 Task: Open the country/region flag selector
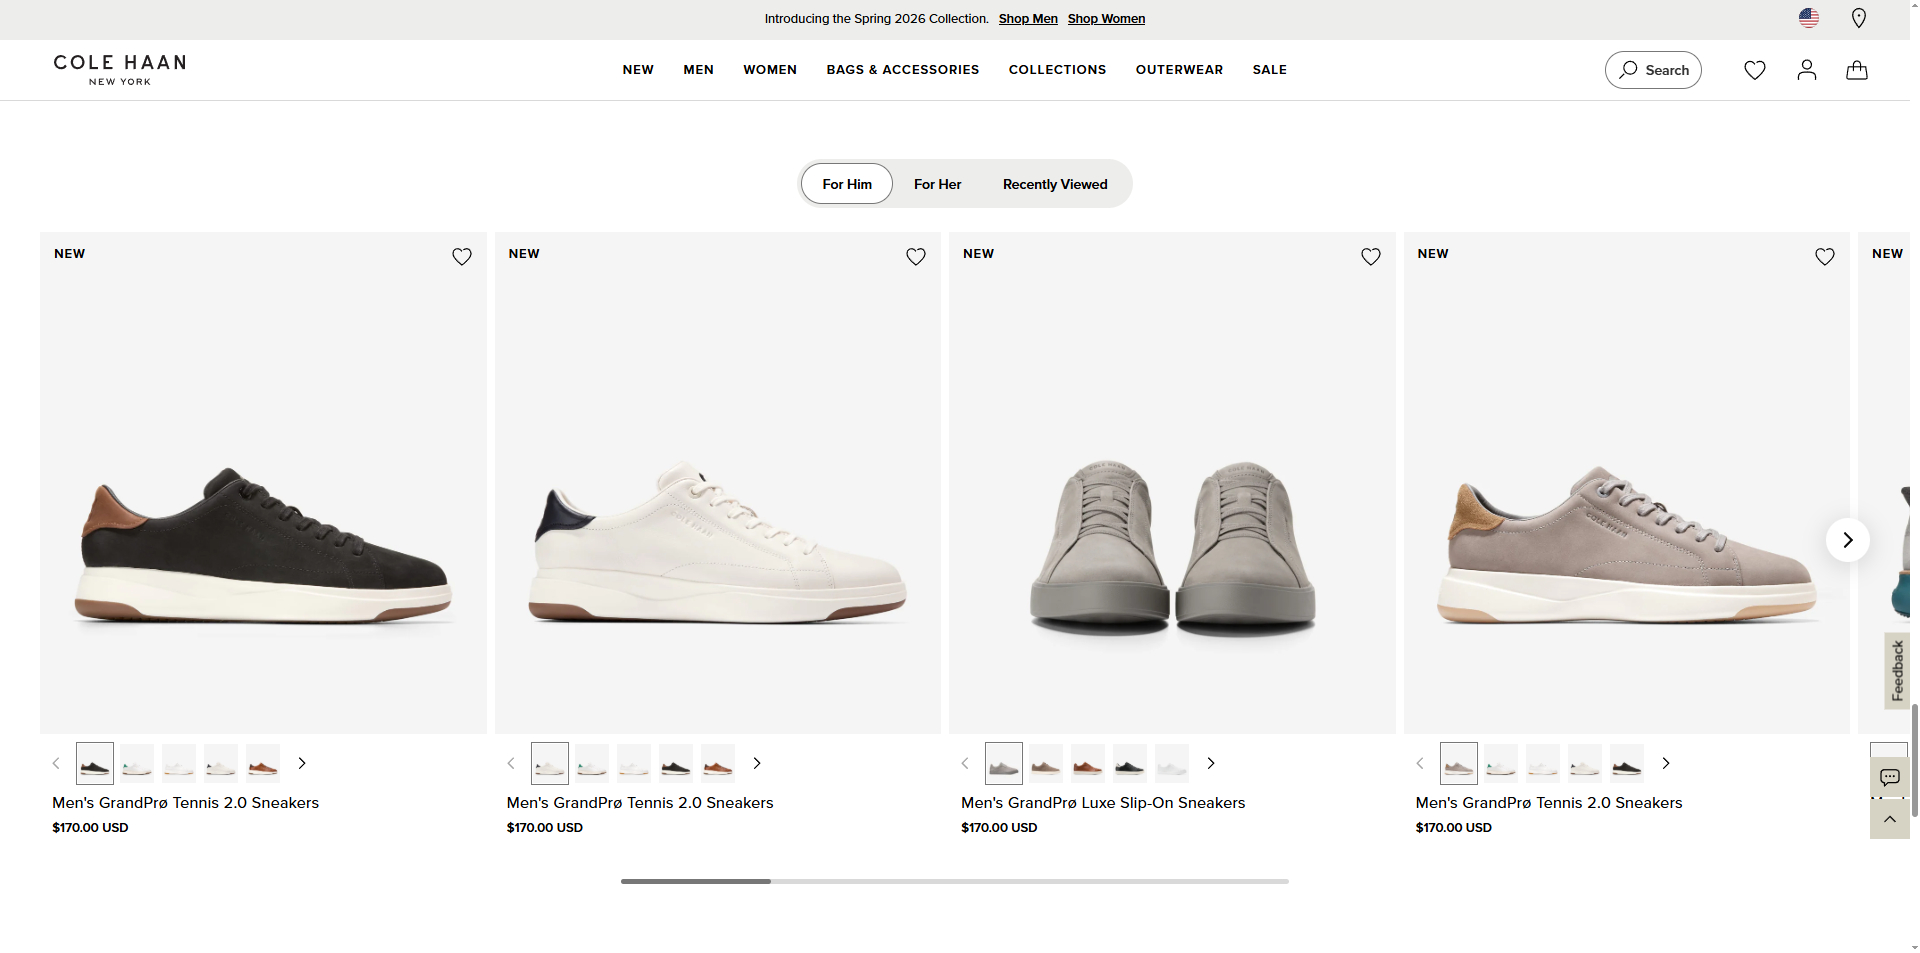click(x=1808, y=18)
